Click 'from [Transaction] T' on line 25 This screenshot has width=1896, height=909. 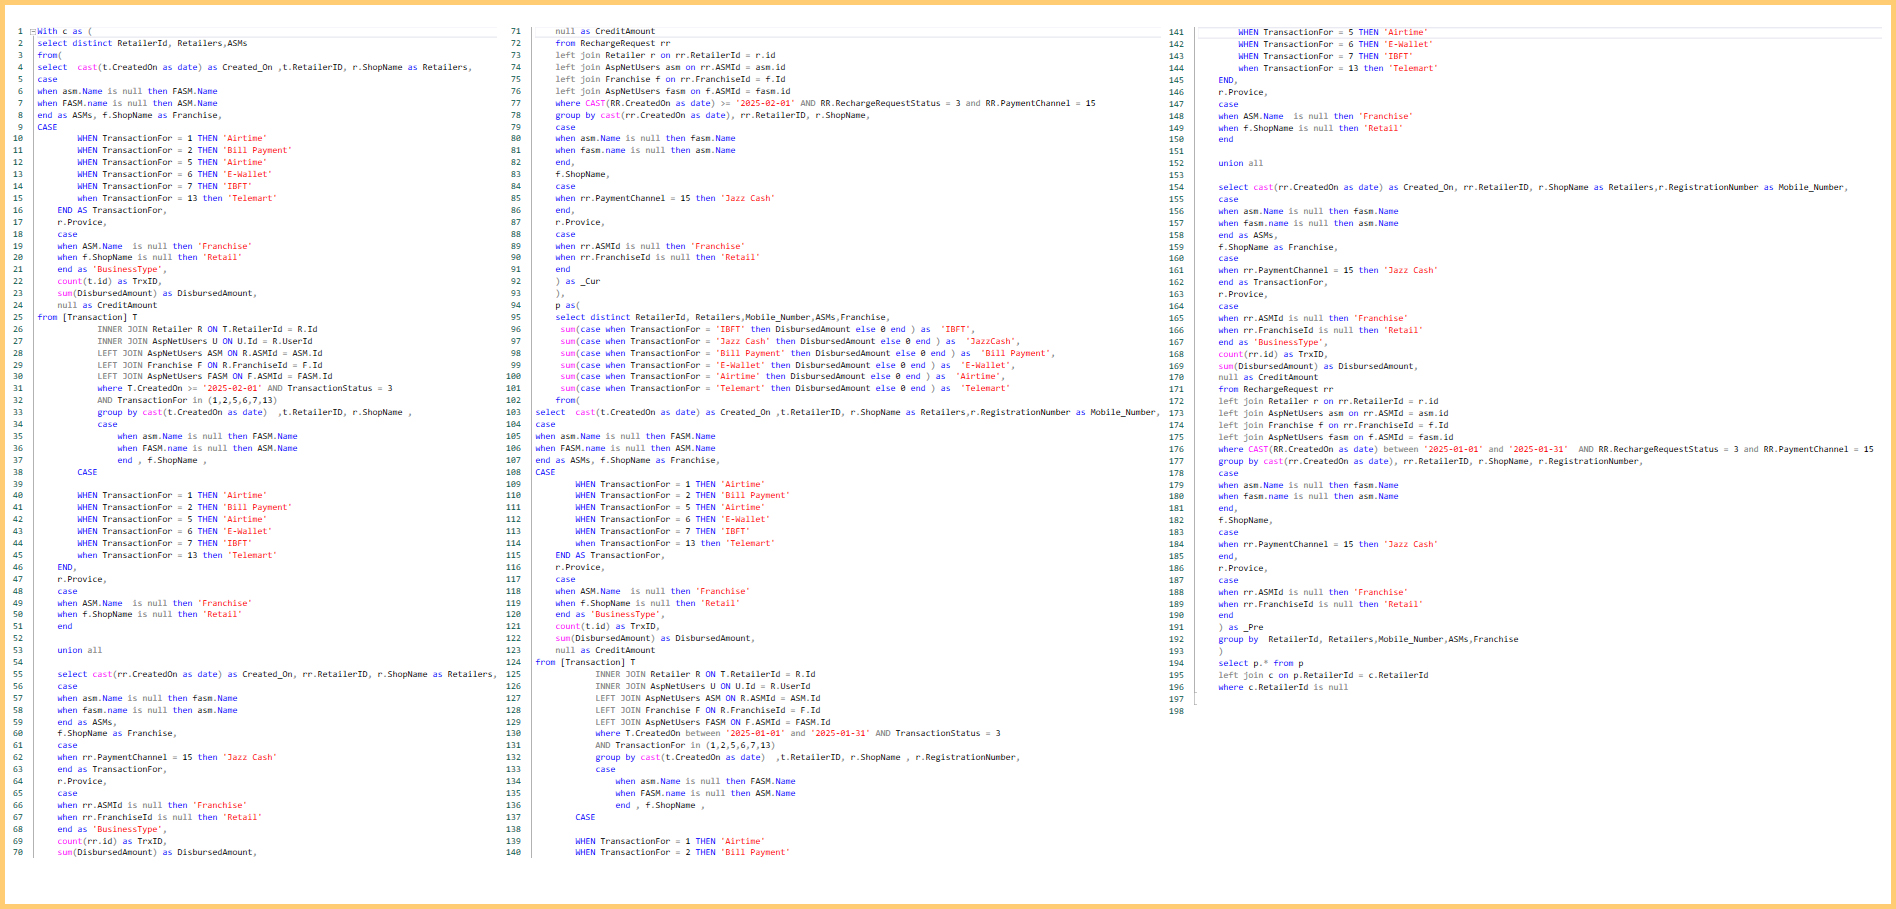(x=87, y=317)
